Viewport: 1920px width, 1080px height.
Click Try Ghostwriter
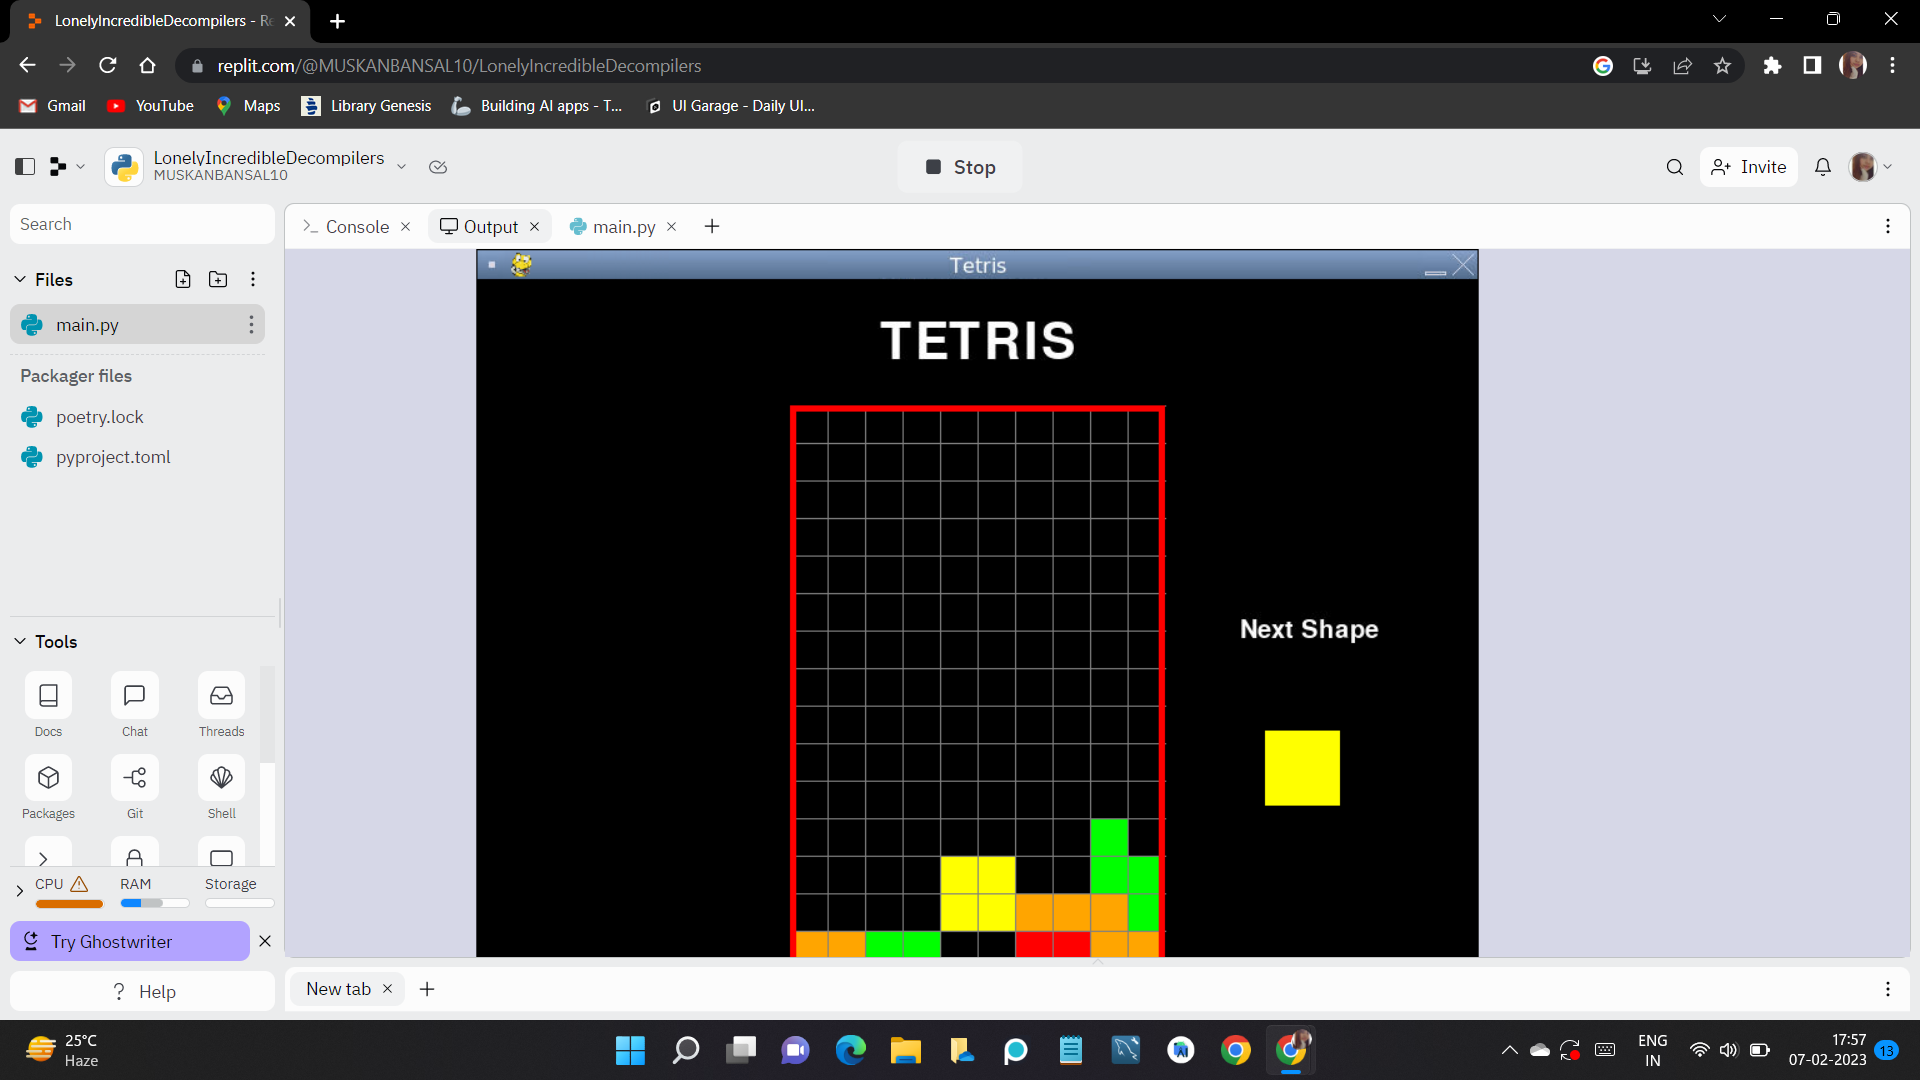[x=130, y=941]
